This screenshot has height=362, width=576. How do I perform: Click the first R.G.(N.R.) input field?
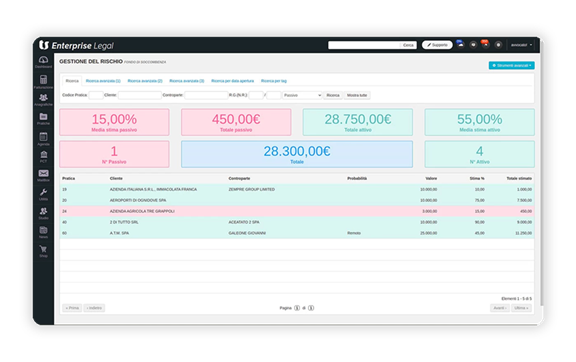pyautogui.click(x=256, y=95)
